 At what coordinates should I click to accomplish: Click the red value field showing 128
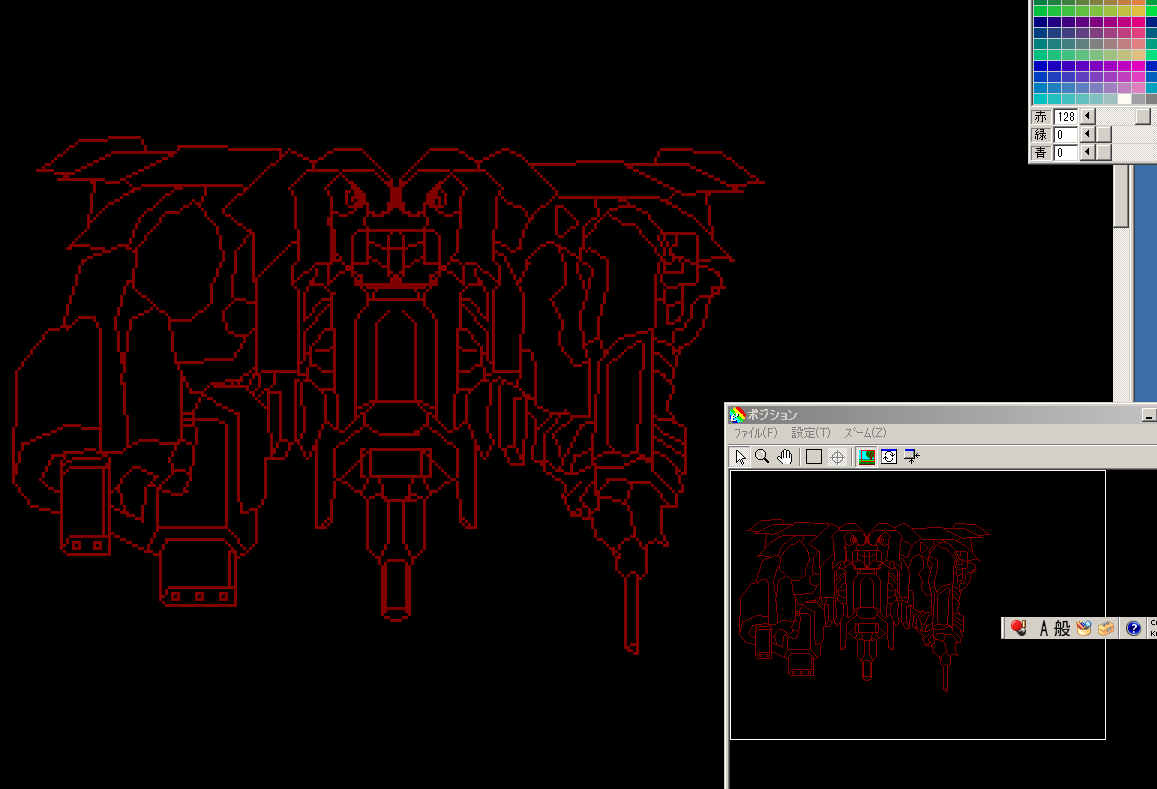1066,117
